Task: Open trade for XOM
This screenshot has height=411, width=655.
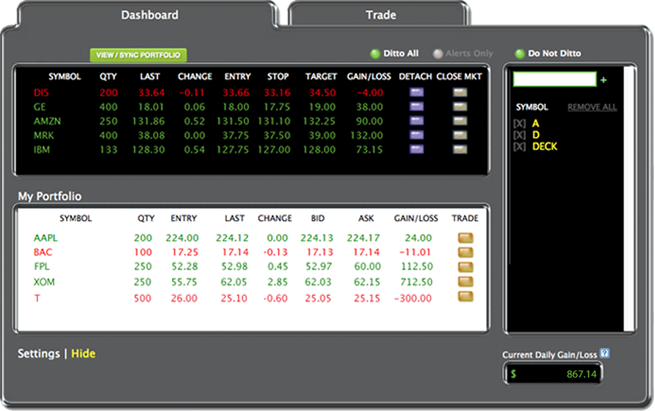Action: [465, 282]
